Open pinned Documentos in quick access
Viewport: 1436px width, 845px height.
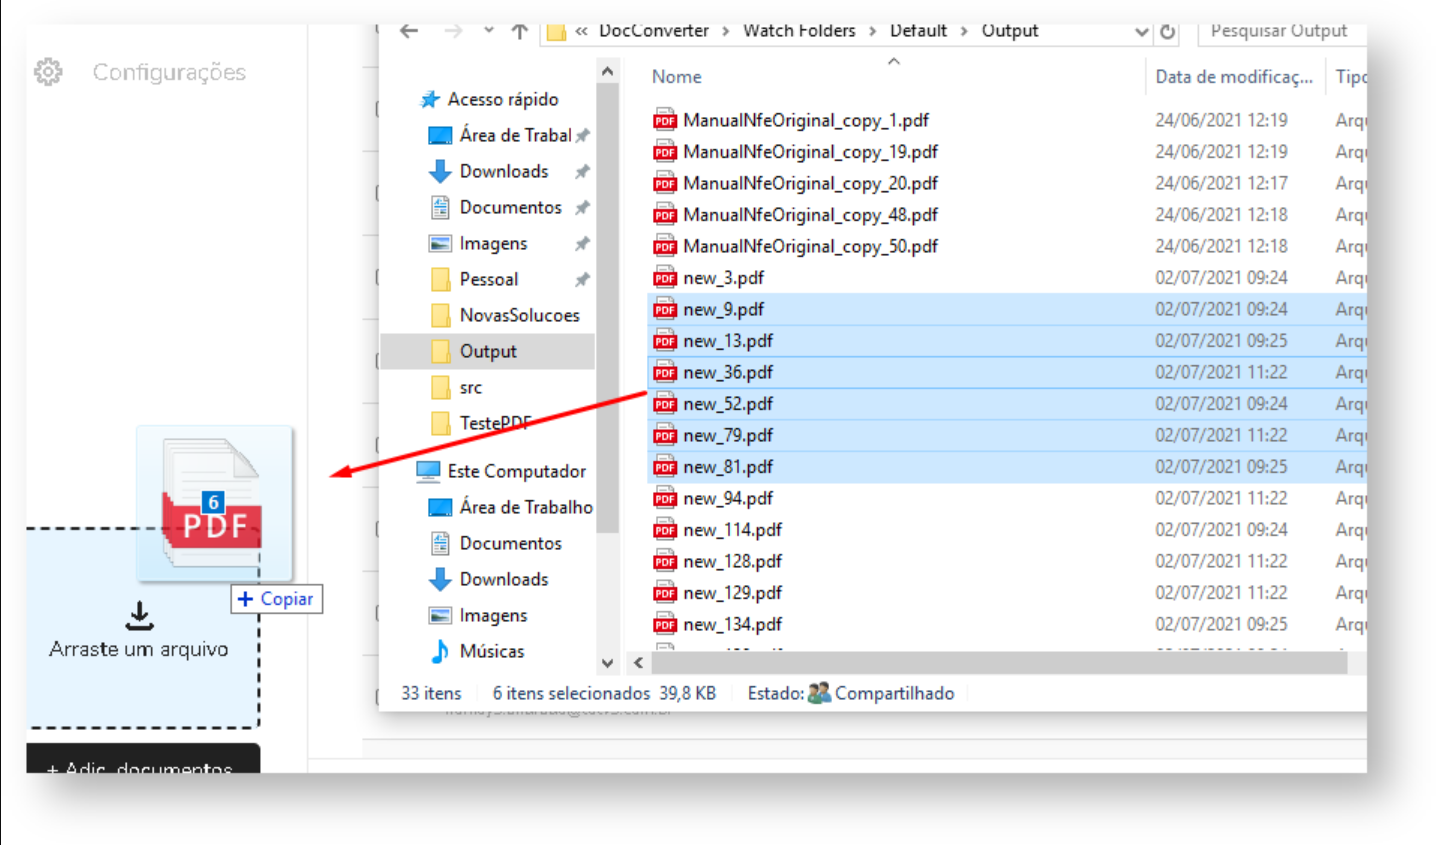(x=496, y=207)
